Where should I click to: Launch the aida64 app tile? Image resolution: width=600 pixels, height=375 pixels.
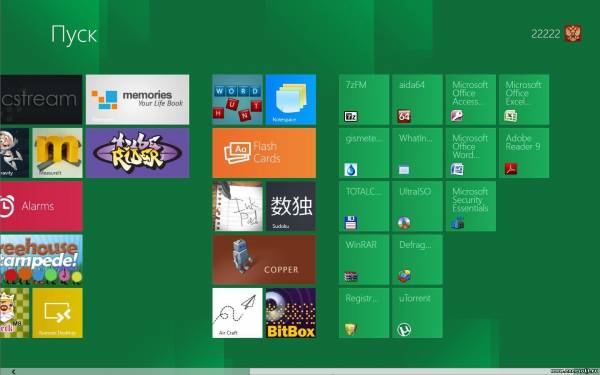pos(417,99)
